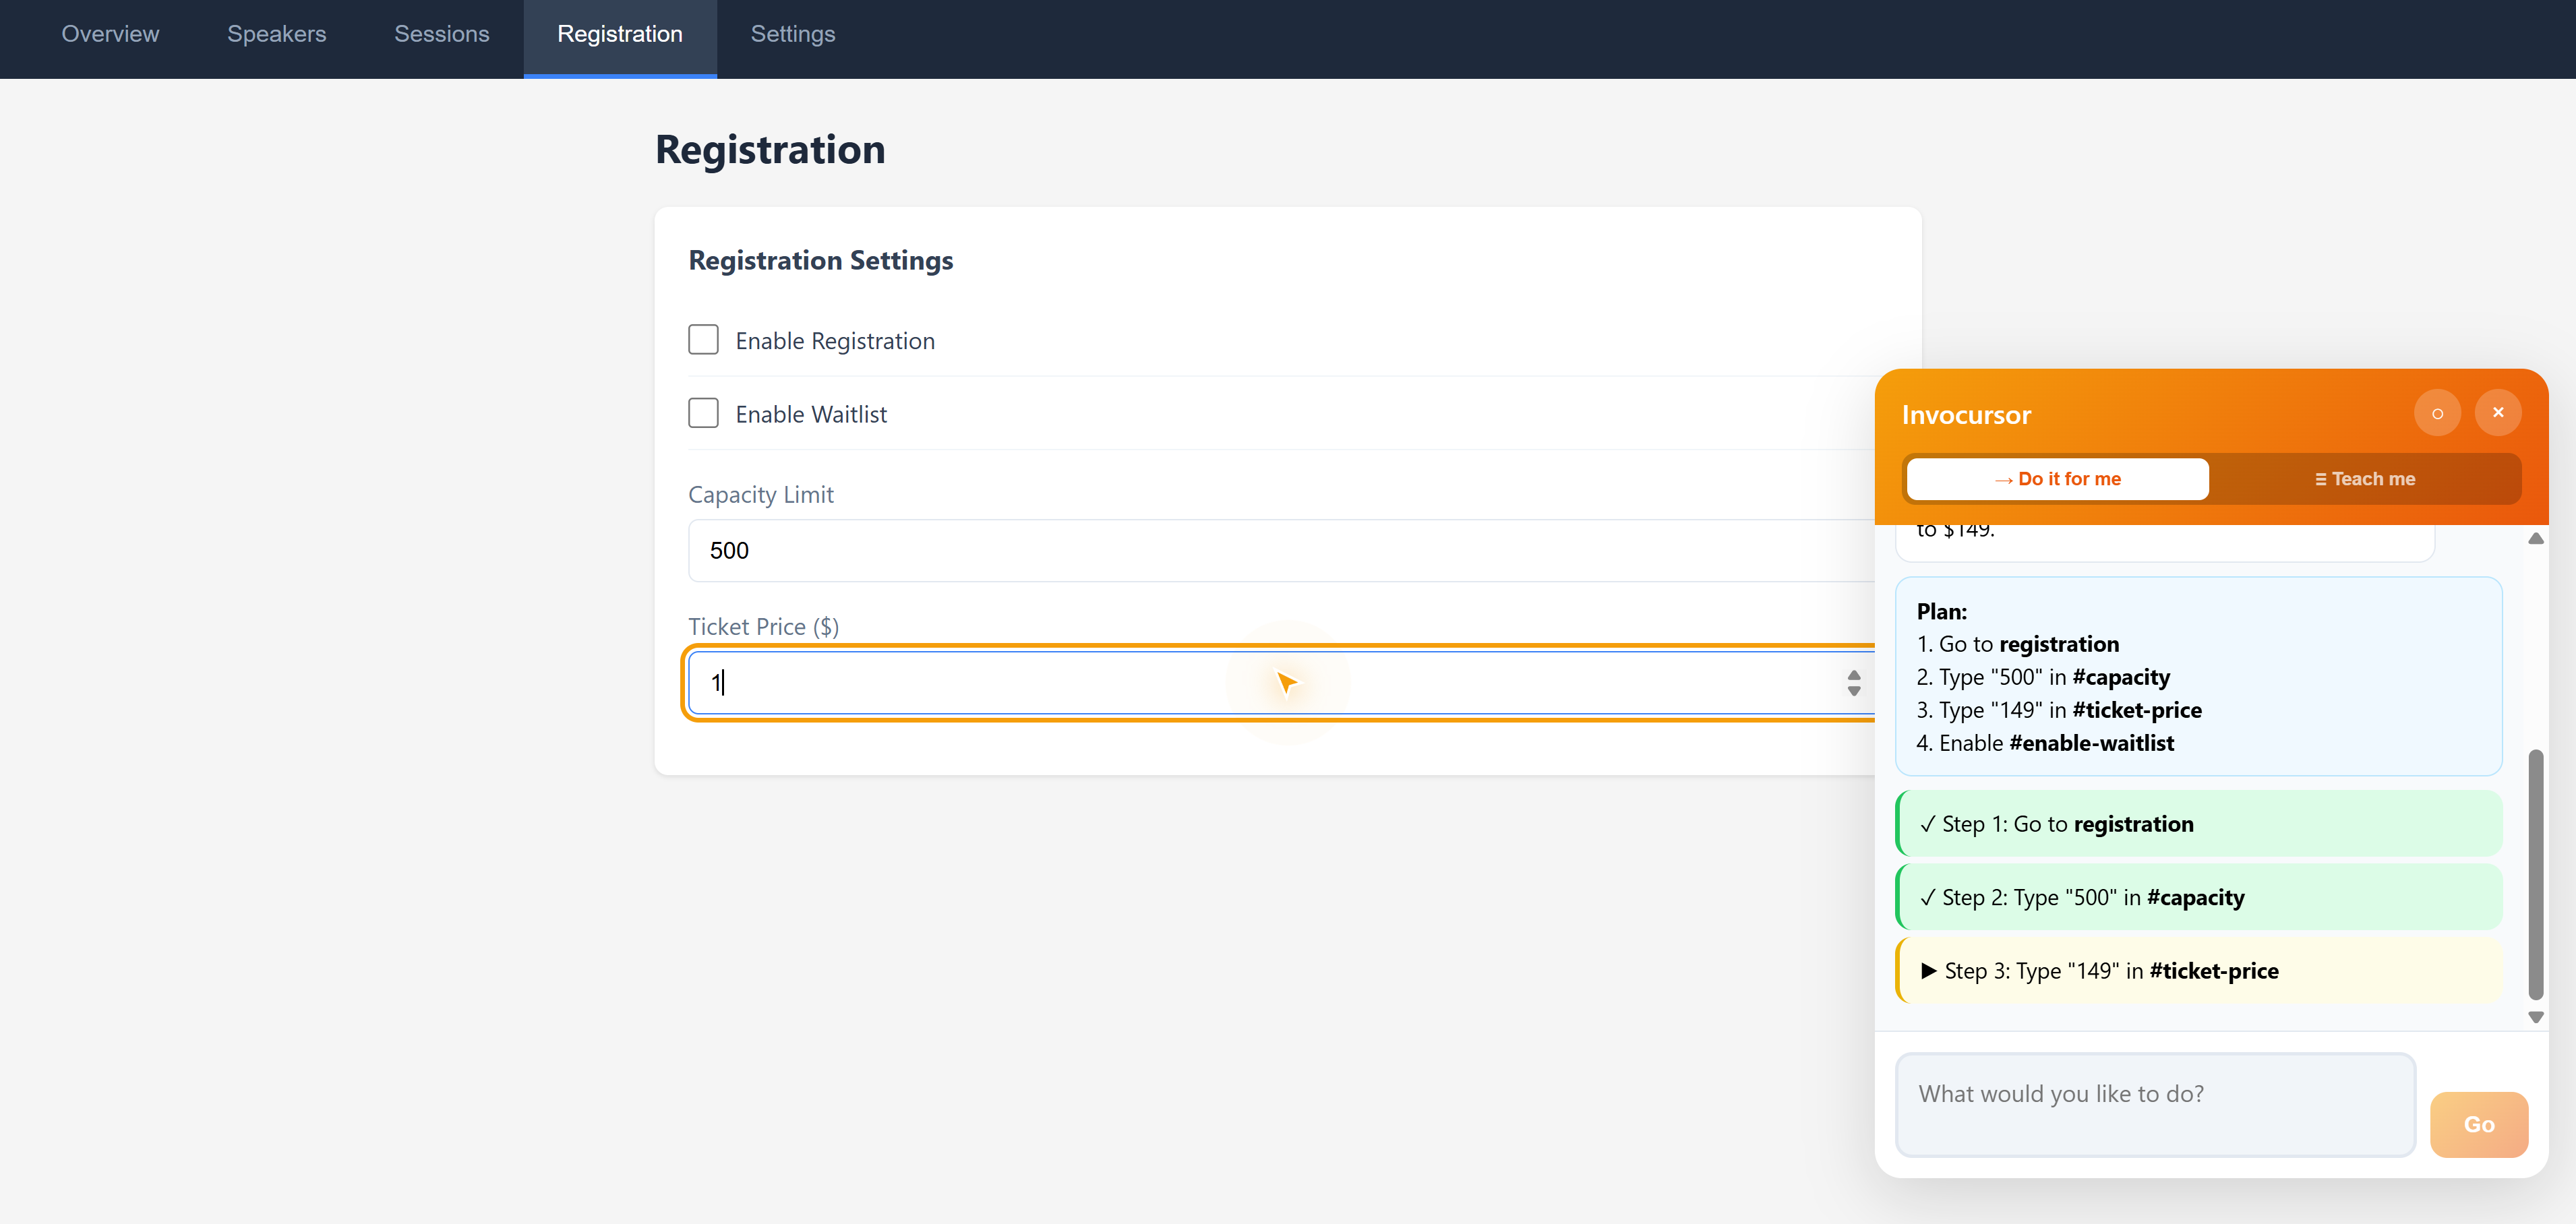Toggle the Enable Registration checkbox
Image resolution: width=2576 pixels, height=1224 pixels.
pyautogui.click(x=703, y=340)
